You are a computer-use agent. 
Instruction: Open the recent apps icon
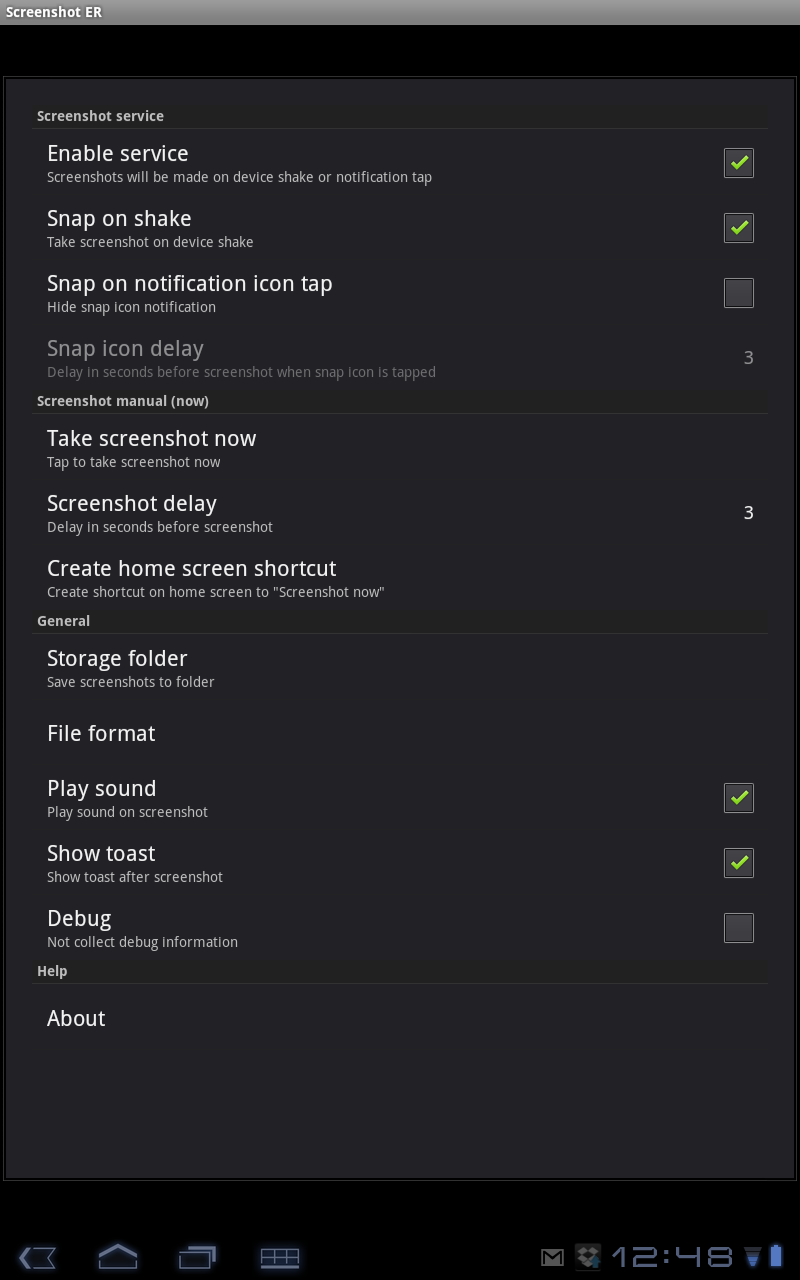click(197, 1257)
